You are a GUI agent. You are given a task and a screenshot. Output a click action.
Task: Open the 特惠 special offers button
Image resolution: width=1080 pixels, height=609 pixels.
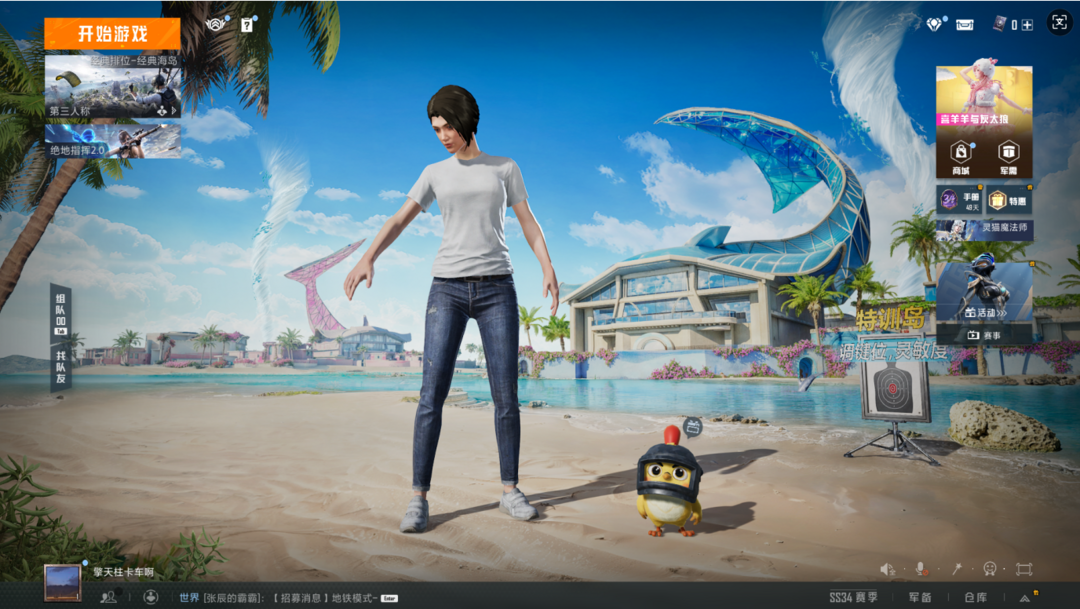1009,200
